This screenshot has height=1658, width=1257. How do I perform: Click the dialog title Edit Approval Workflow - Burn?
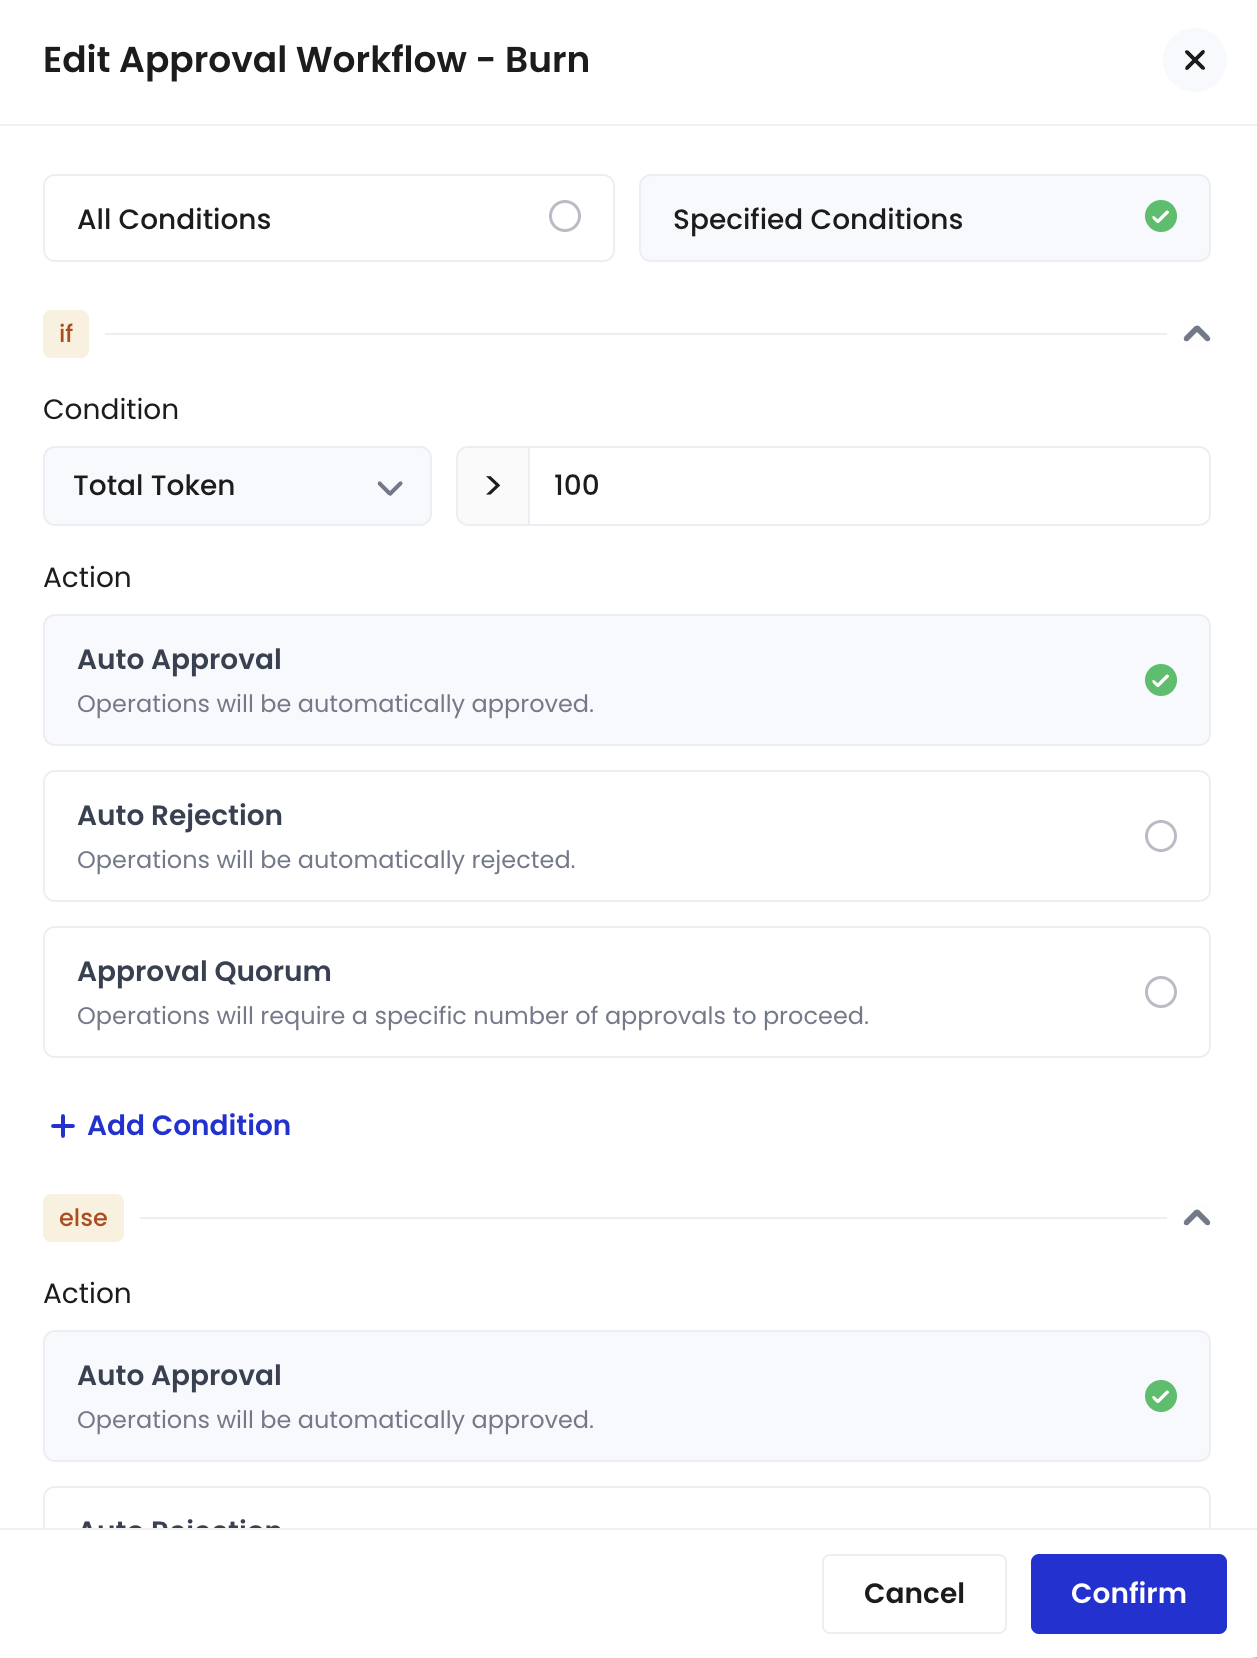point(316,60)
